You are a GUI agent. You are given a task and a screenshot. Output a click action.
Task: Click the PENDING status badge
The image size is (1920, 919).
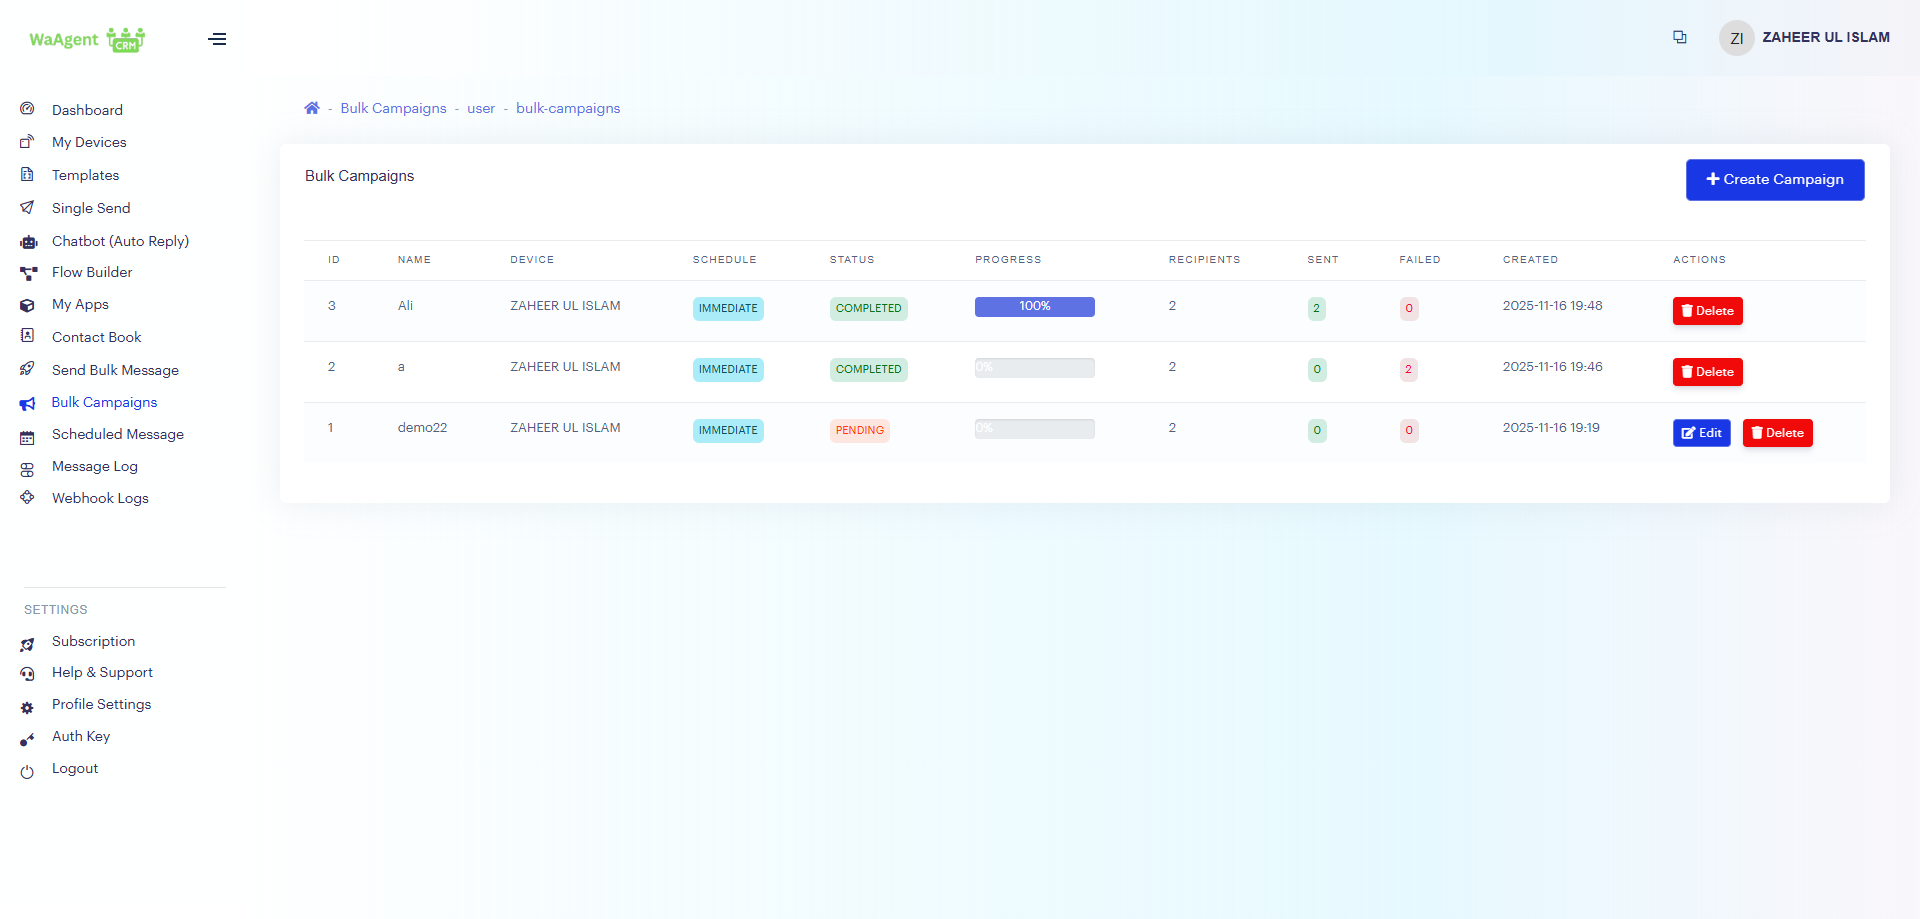(x=859, y=430)
